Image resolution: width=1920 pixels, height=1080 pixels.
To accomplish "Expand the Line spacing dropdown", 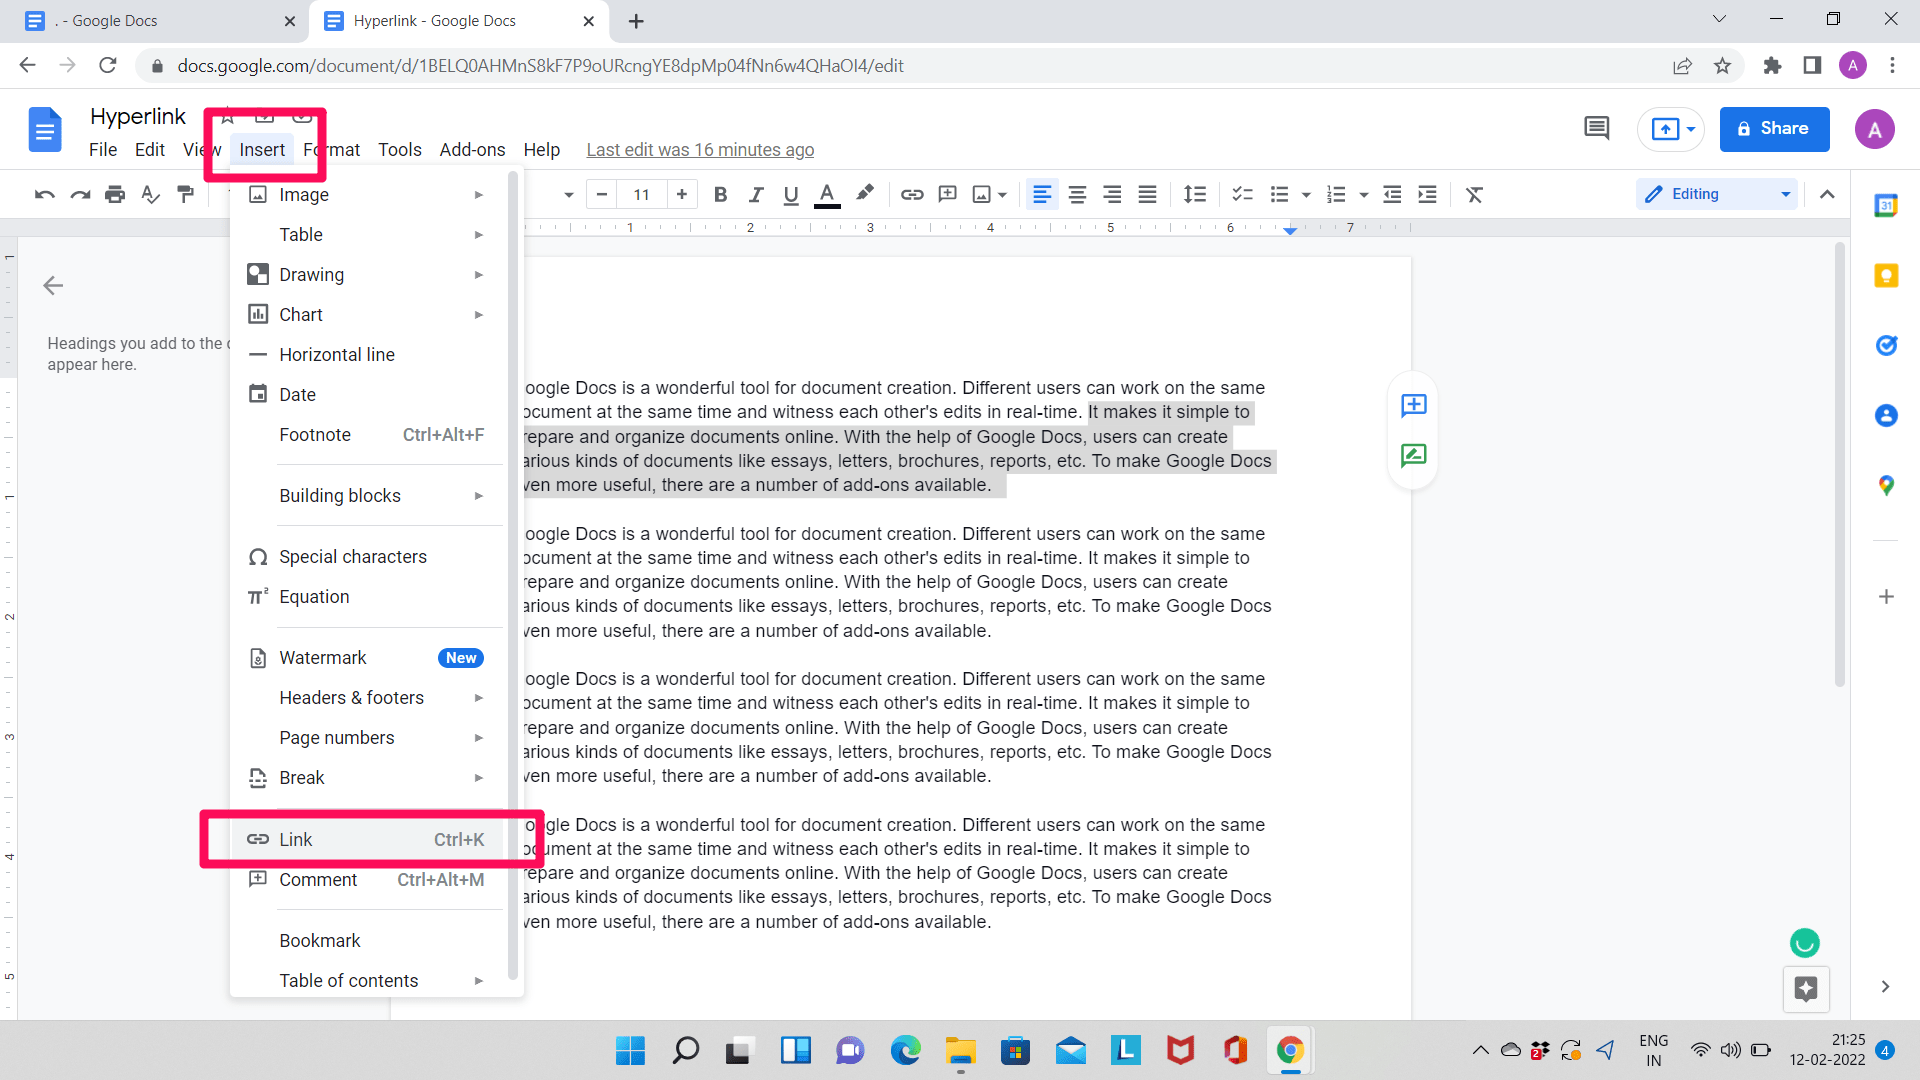I will tap(1195, 194).
